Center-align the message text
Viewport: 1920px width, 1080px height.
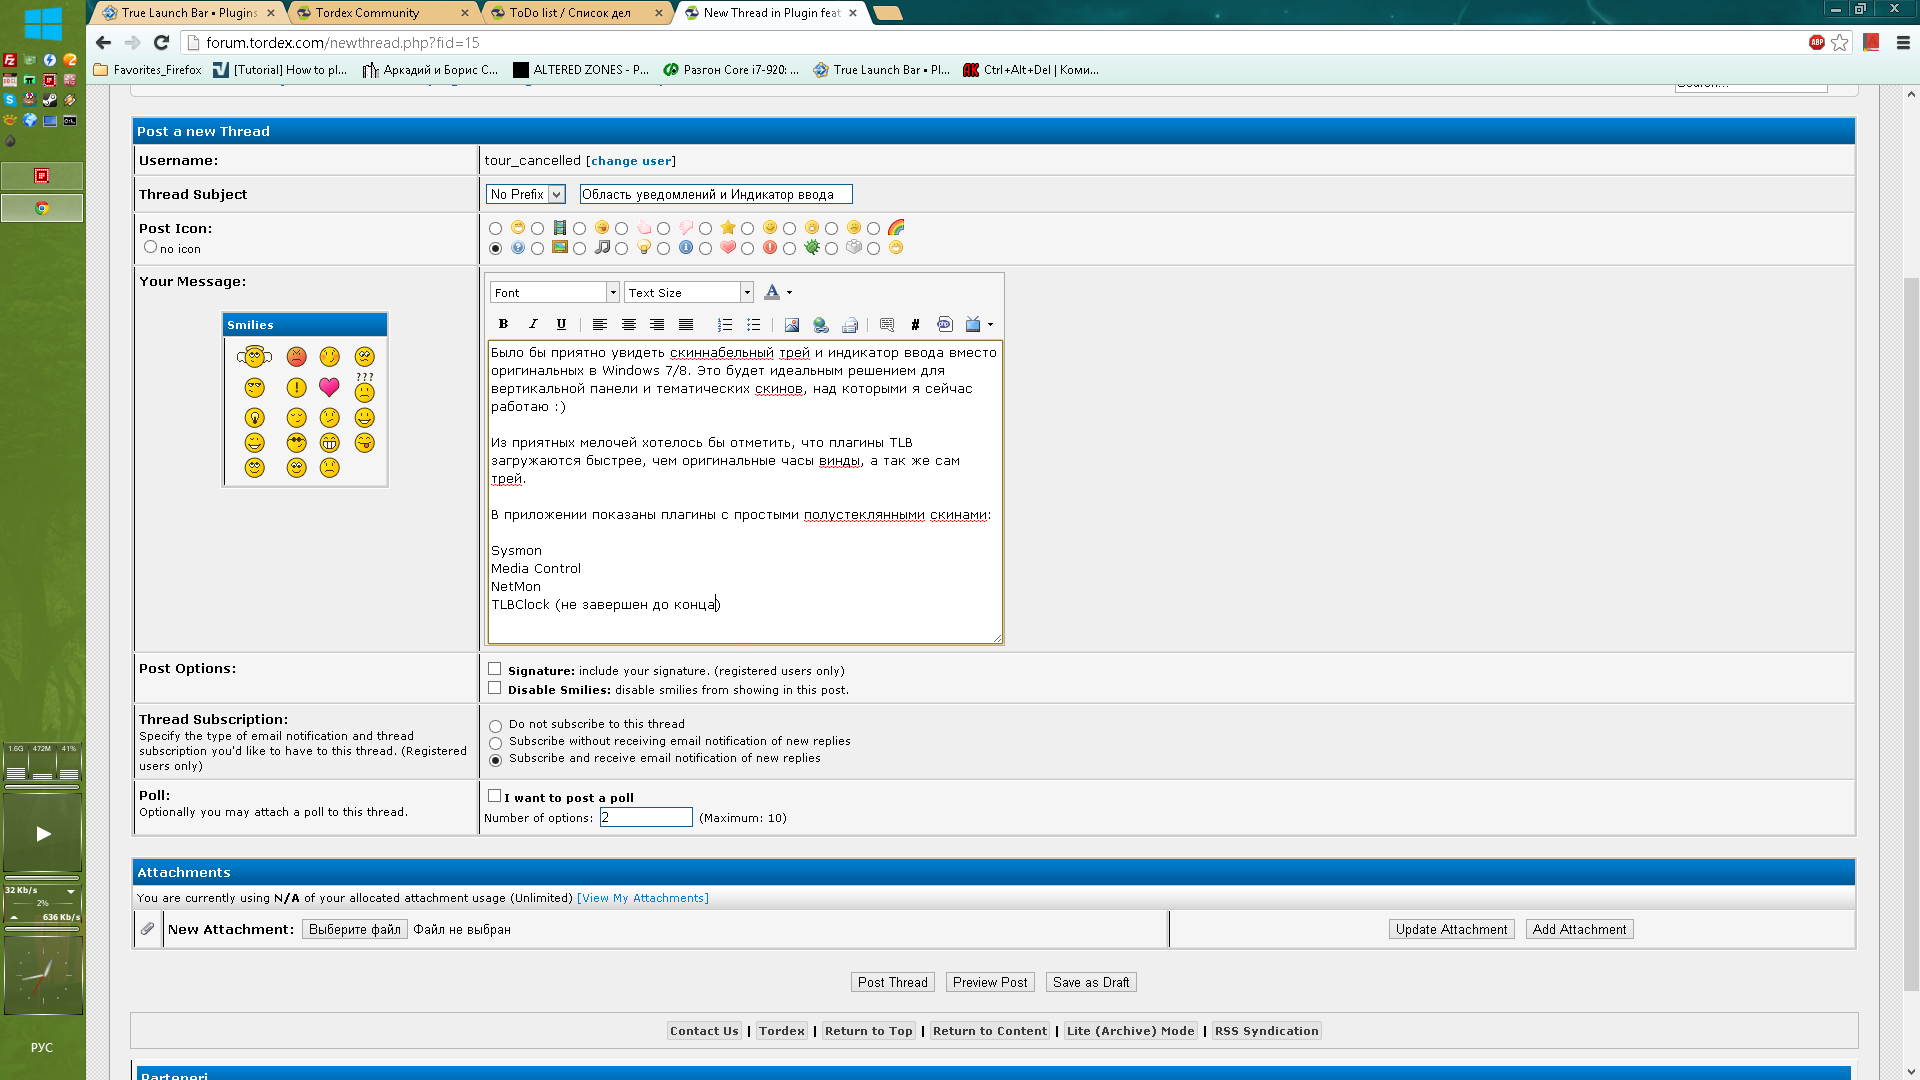point(629,324)
